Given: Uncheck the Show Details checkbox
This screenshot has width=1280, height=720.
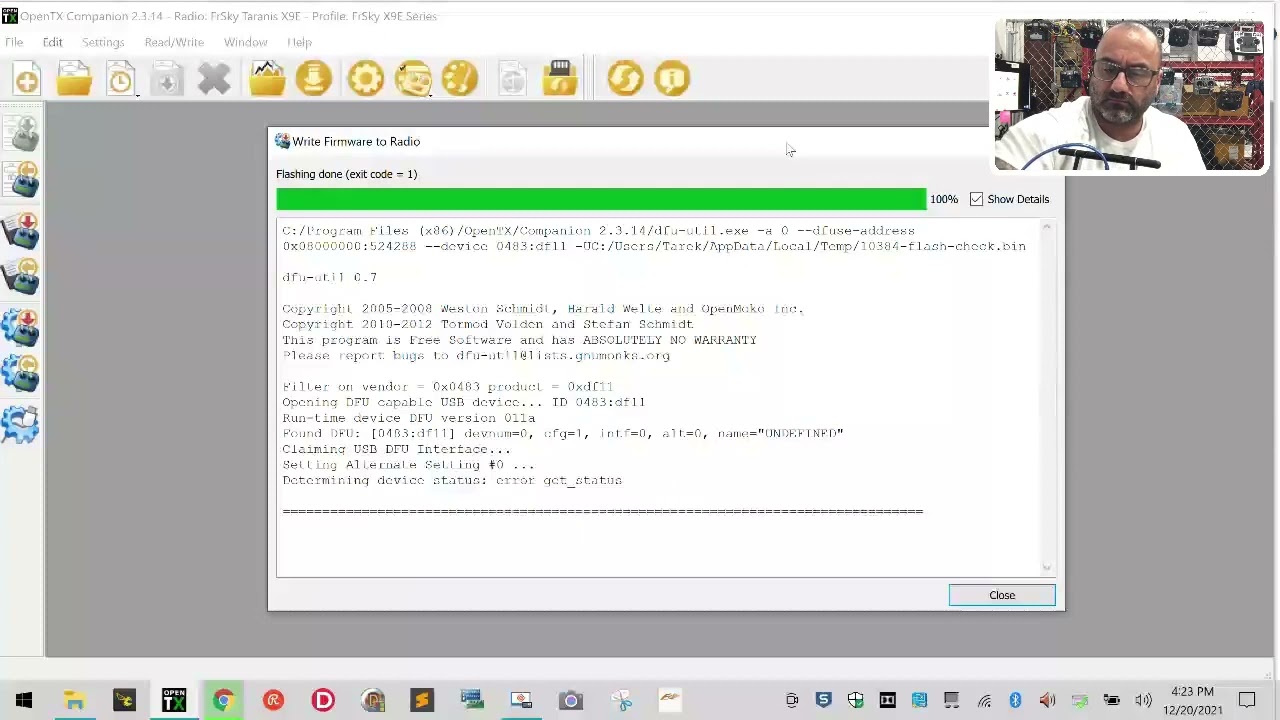Looking at the screenshot, I should tap(976, 199).
